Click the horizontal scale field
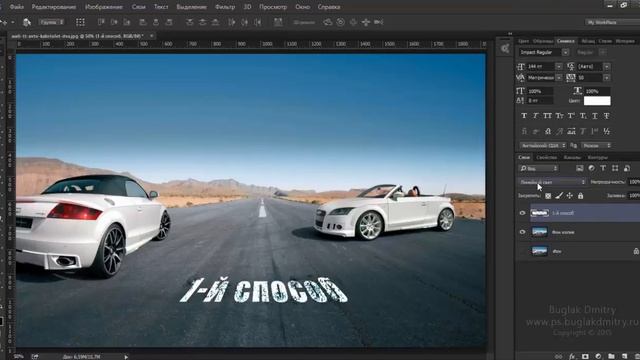 point(598,91)
